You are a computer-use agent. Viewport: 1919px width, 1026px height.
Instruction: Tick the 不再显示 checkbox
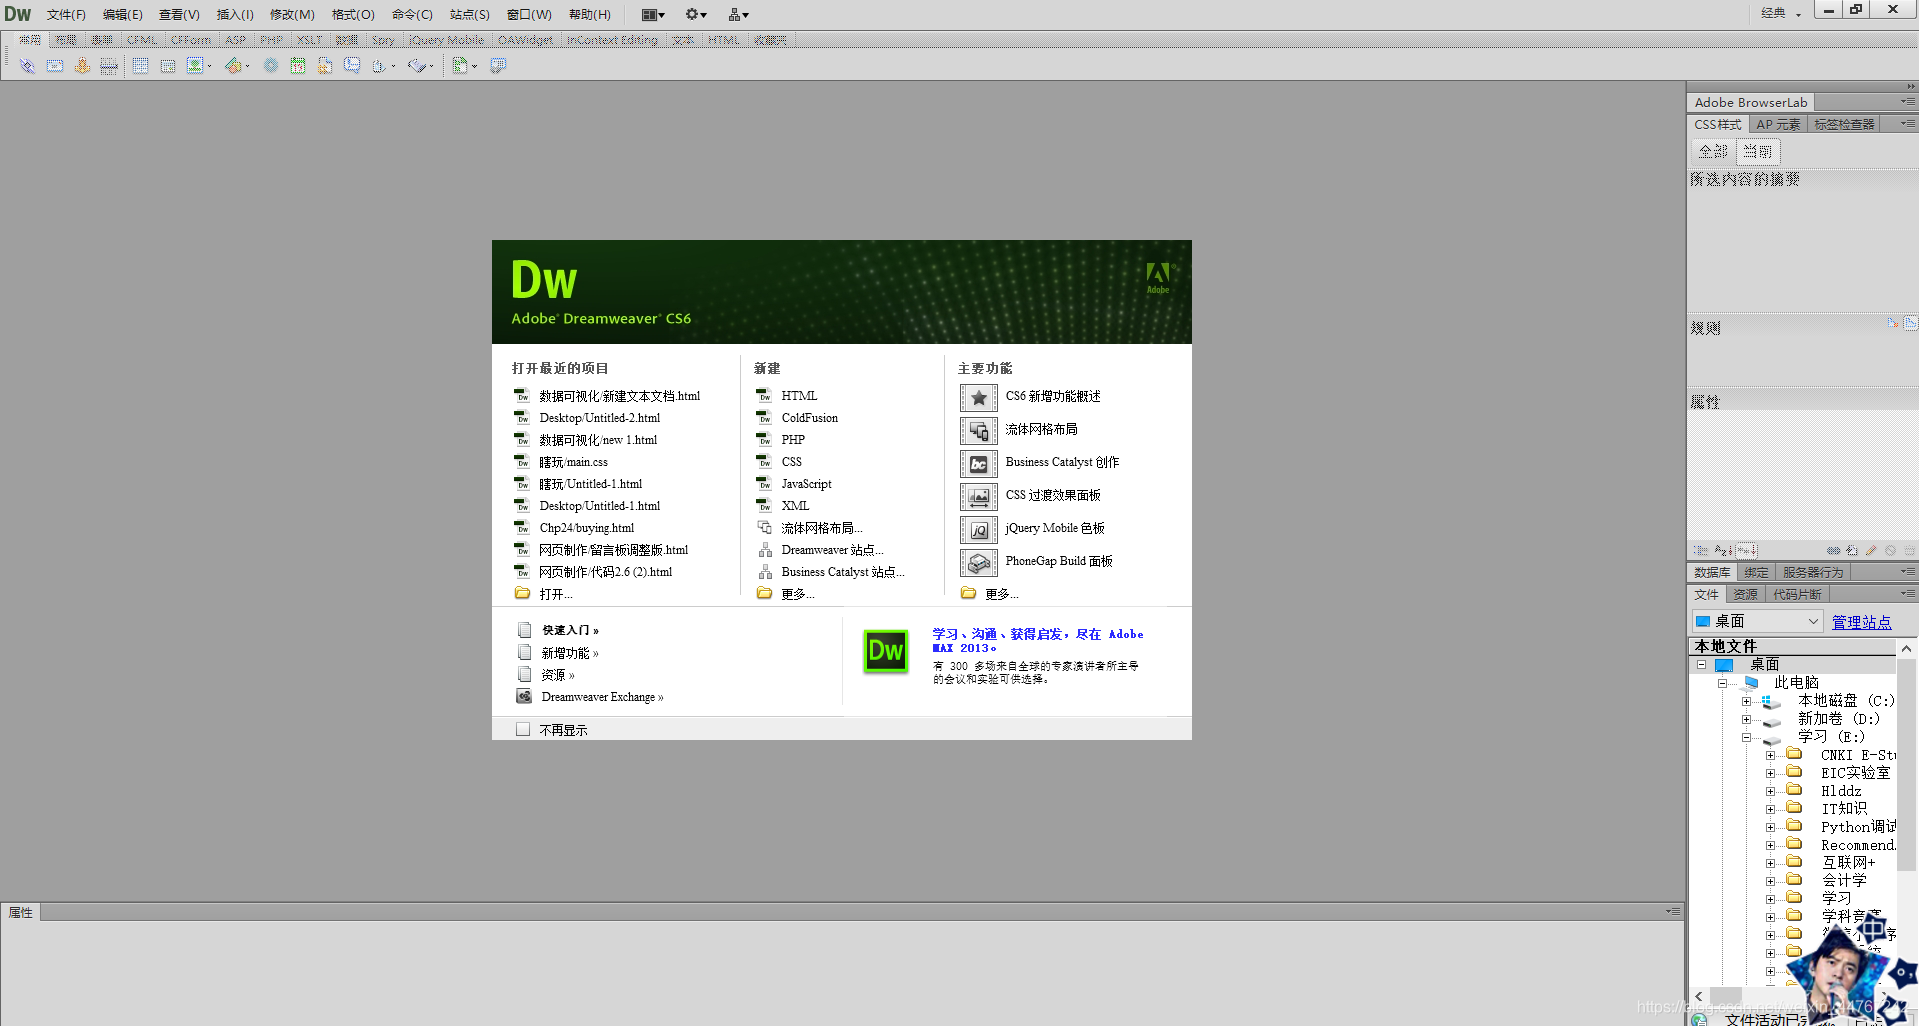point(523,730)
